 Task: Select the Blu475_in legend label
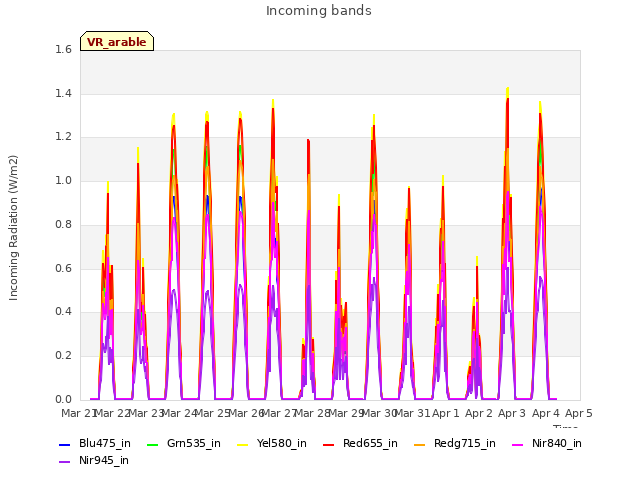point(105,444)
